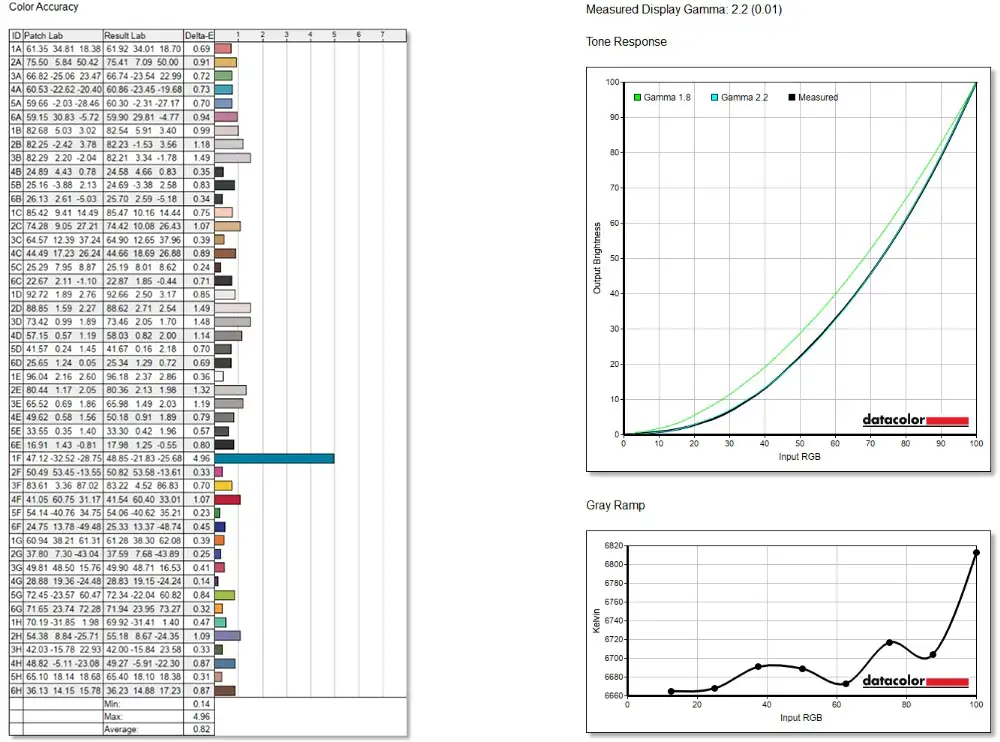Click the ID column header
The height and width of the screenshot is (742, 1000).
click(17, 36)
